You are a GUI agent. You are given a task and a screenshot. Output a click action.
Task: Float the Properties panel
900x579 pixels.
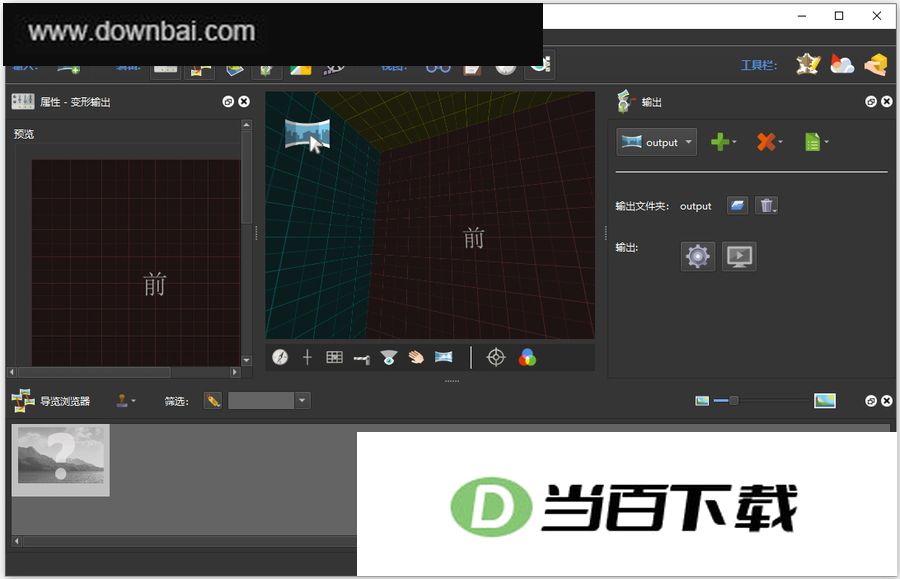[228, 102]
